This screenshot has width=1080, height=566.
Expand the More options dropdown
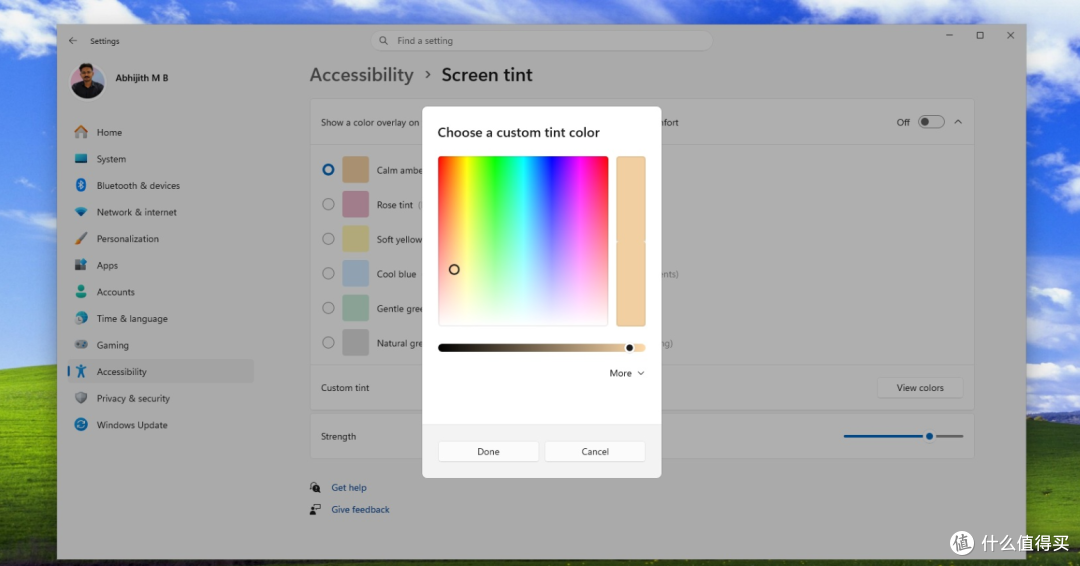627,373
